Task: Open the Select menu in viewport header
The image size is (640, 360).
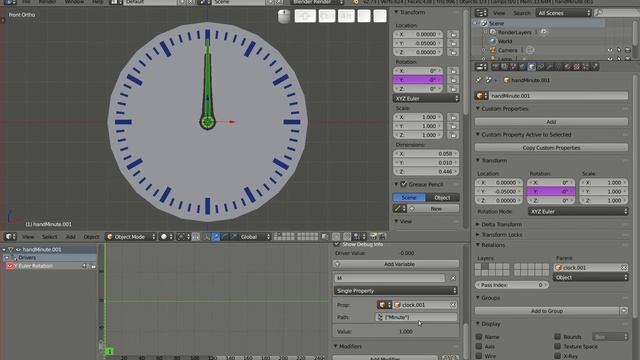Action: (49, 237)
